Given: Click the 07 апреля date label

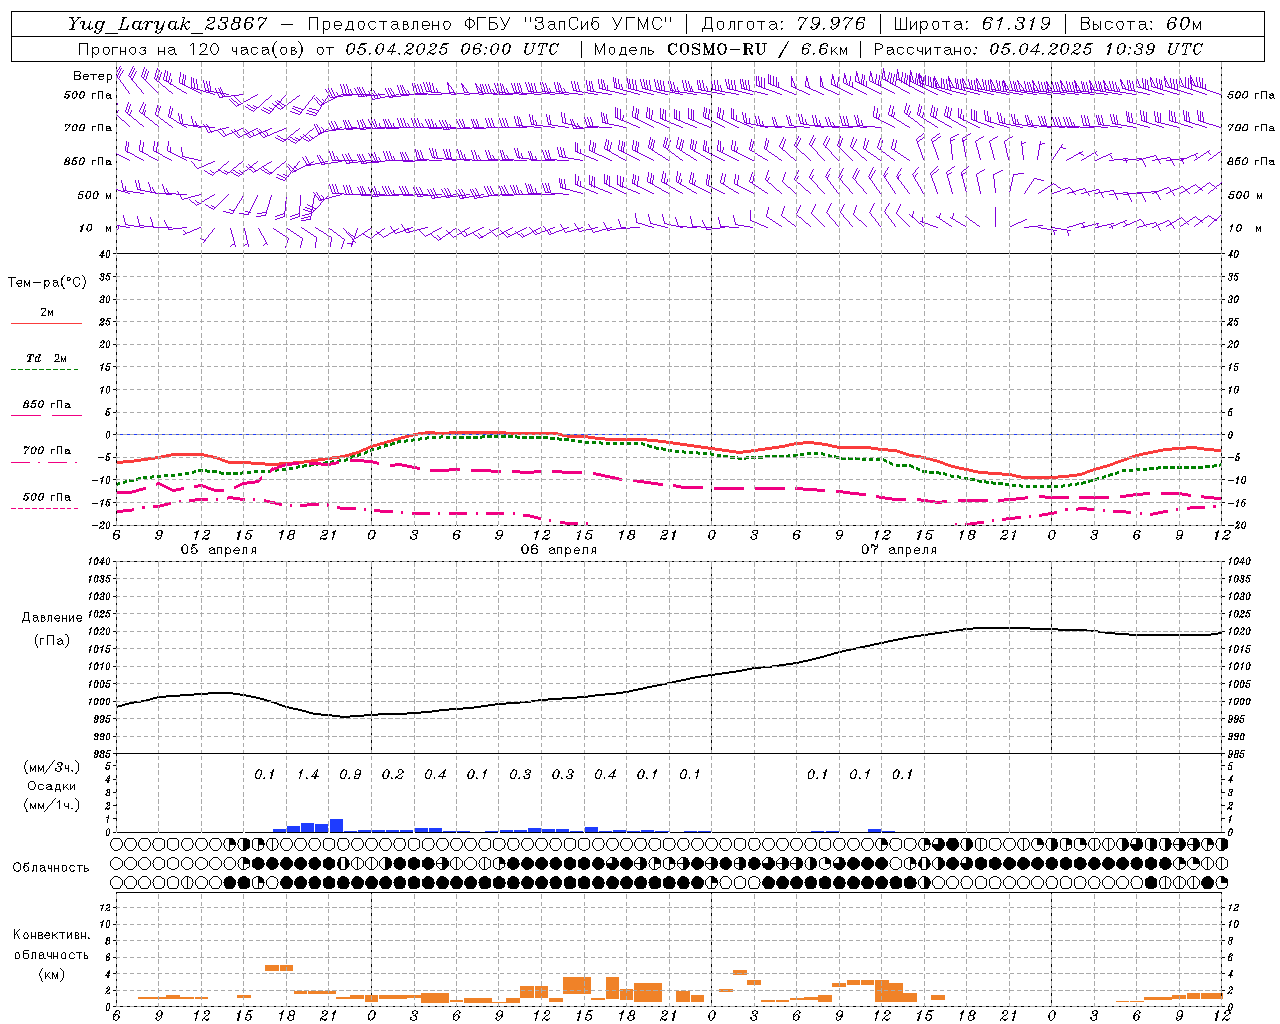Looking at the screenshot, I should point(899,550).
